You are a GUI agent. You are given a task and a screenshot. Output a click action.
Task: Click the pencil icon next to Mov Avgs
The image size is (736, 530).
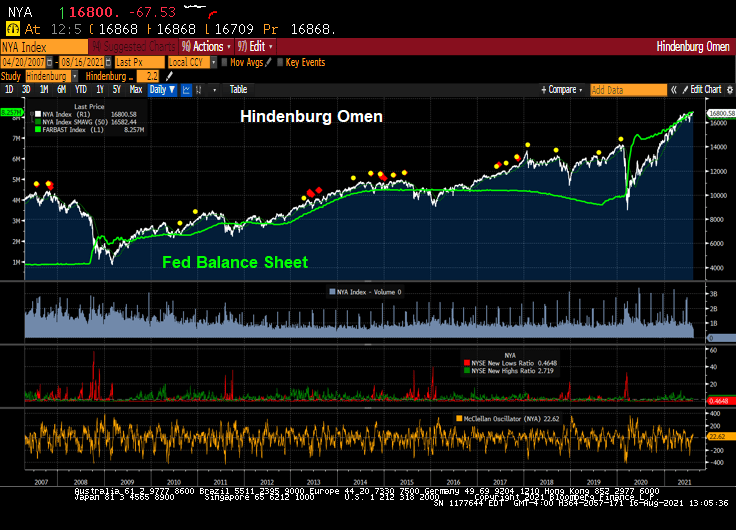(270, 62)
